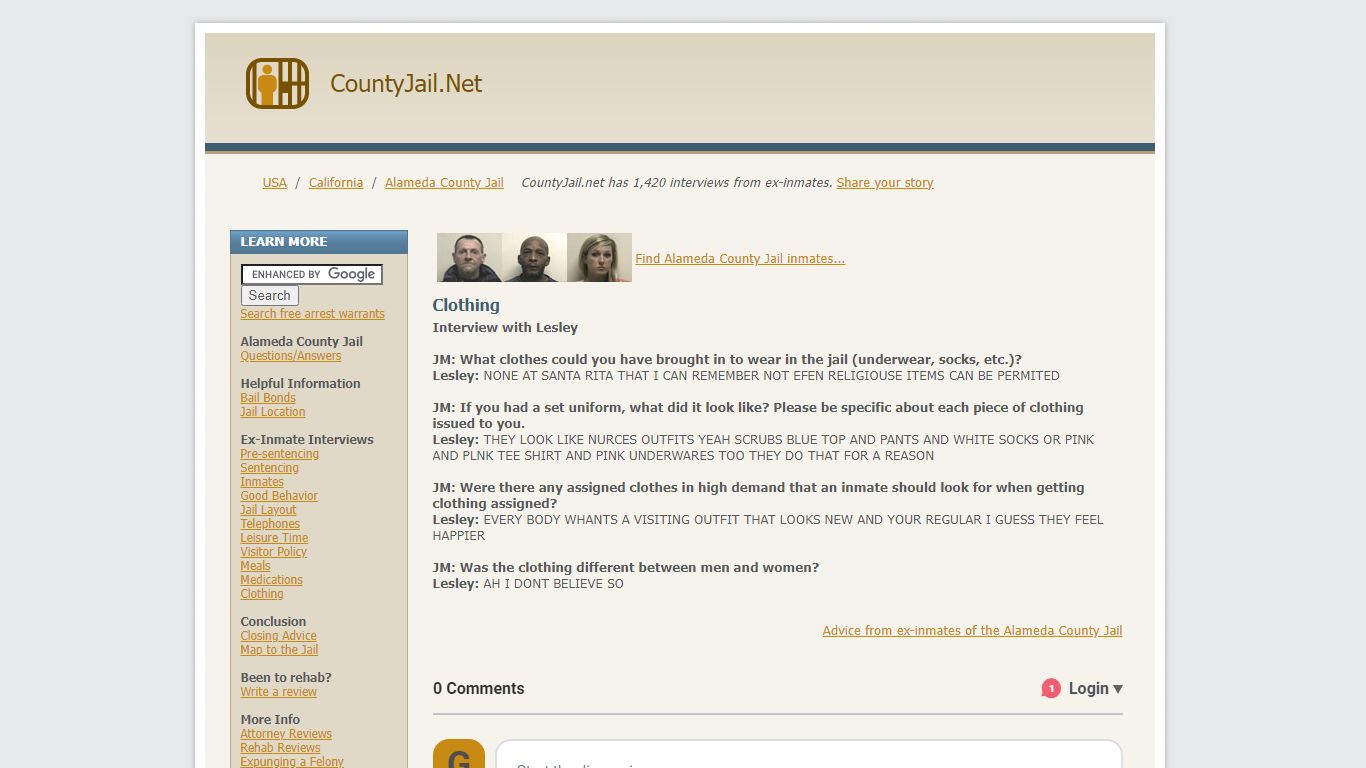Screen dimensions: 1366x768
Task: Open the Expunging a Felony link
Action: pyautogui.click(x=292, y=762)
